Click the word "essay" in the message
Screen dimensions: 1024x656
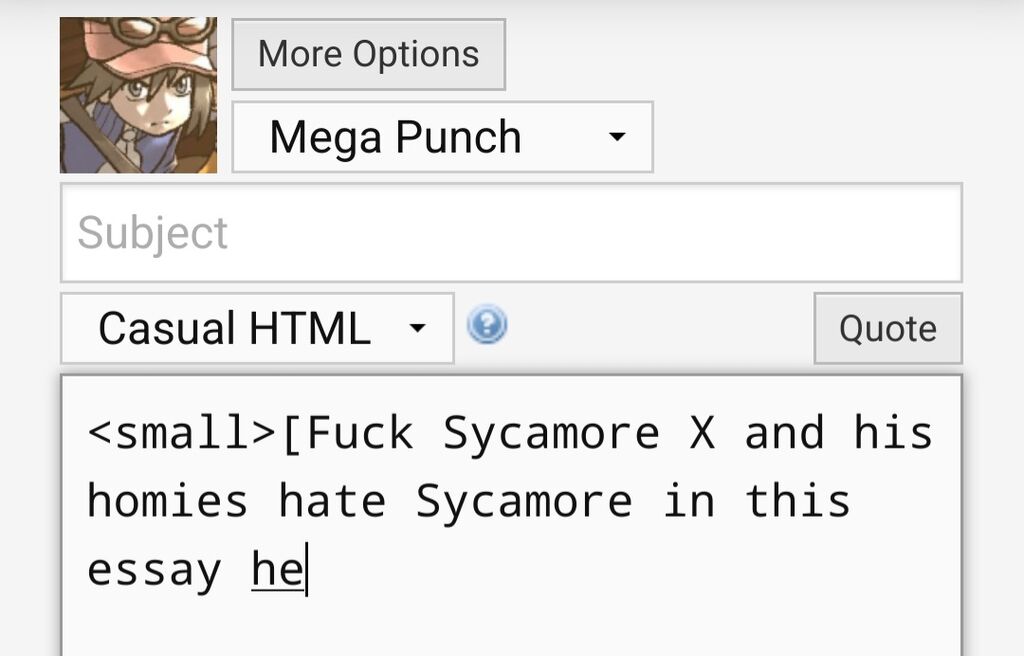pos(154,572)
